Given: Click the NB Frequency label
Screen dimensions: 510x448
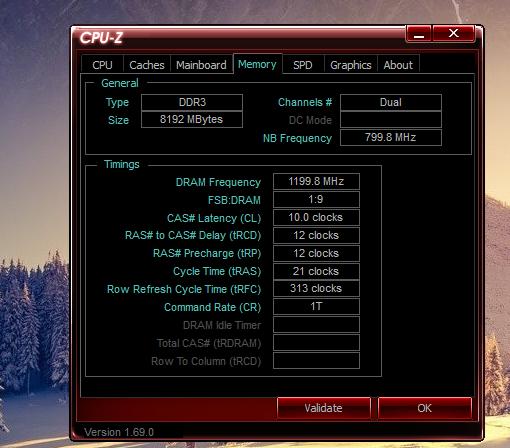Looking at the screenshot, I should coord(297,138).
